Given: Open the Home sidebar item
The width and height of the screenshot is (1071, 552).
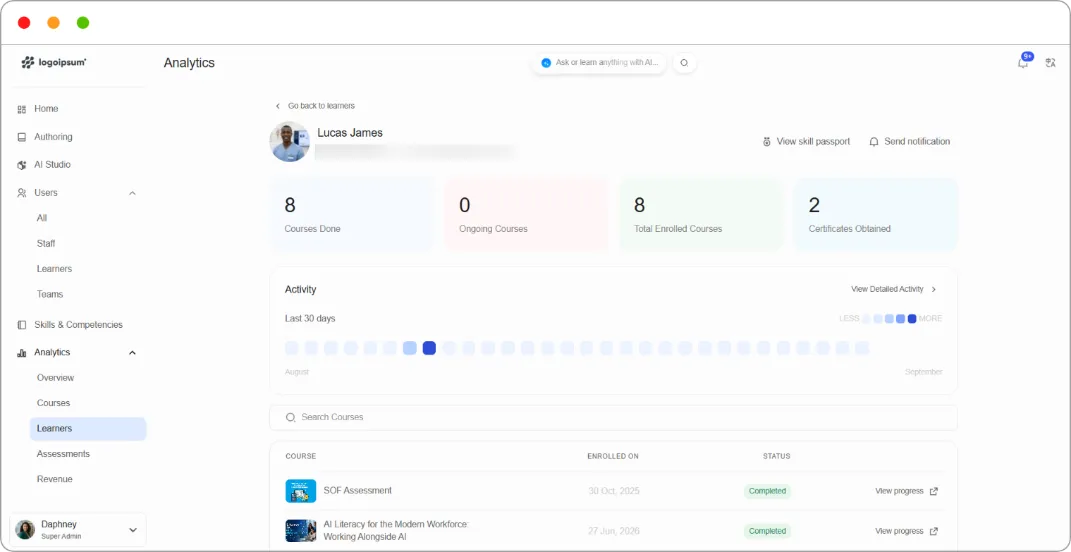Looking at the screenshot, I should click(x=46, y=109).
